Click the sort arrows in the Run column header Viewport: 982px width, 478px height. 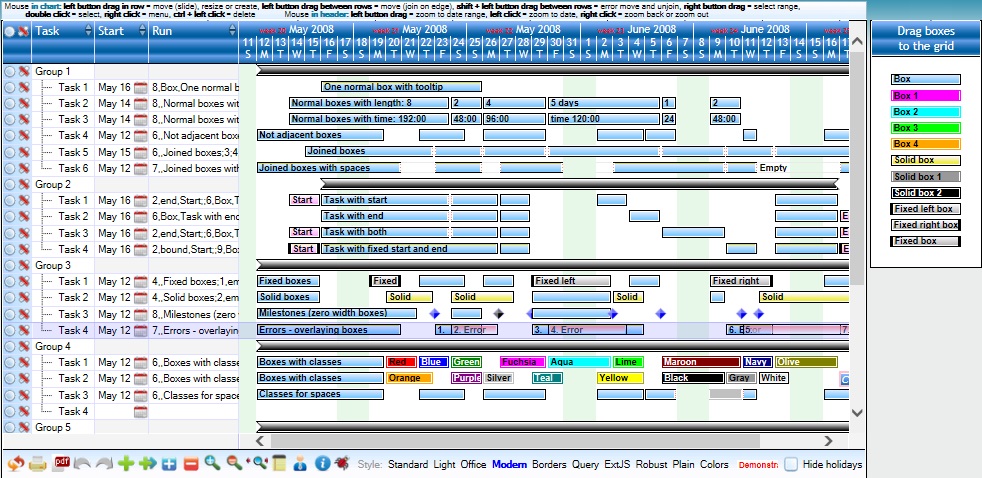[x=232, y=30]
